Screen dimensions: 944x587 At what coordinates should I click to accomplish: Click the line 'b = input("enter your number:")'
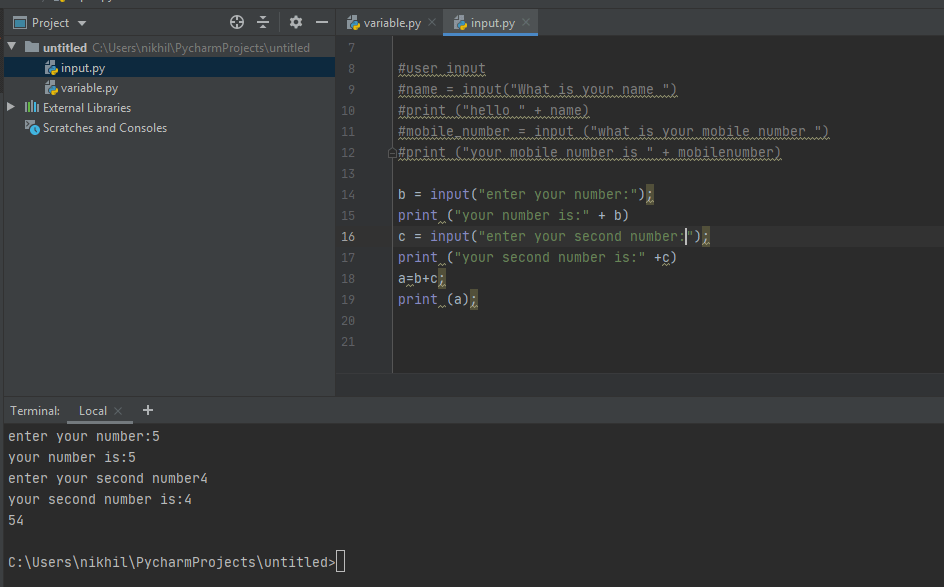tap(526, 194)
